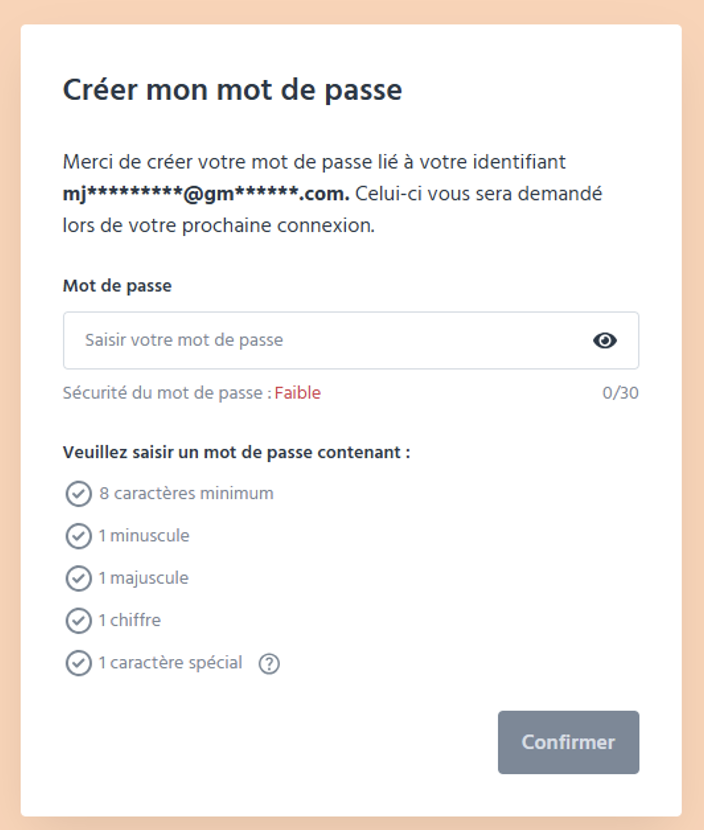The image size is (704, 830).
Task: Open the special character help question mark
Action: pyautogui.click(x=269, y=663)
